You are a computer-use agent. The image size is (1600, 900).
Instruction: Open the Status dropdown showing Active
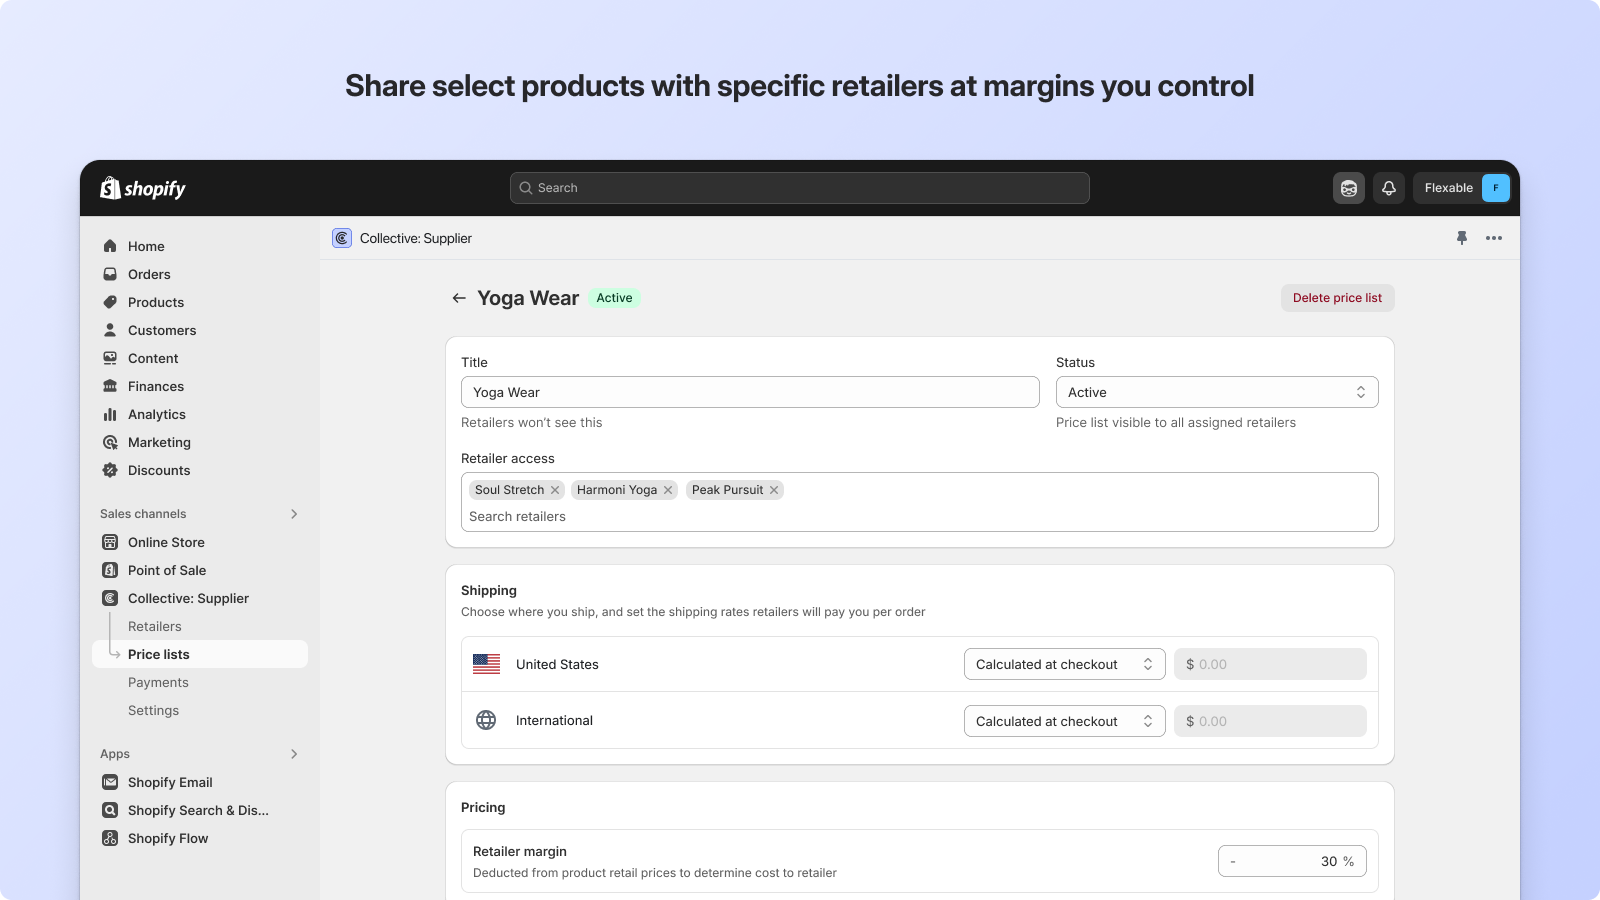tap(1216, 392)
